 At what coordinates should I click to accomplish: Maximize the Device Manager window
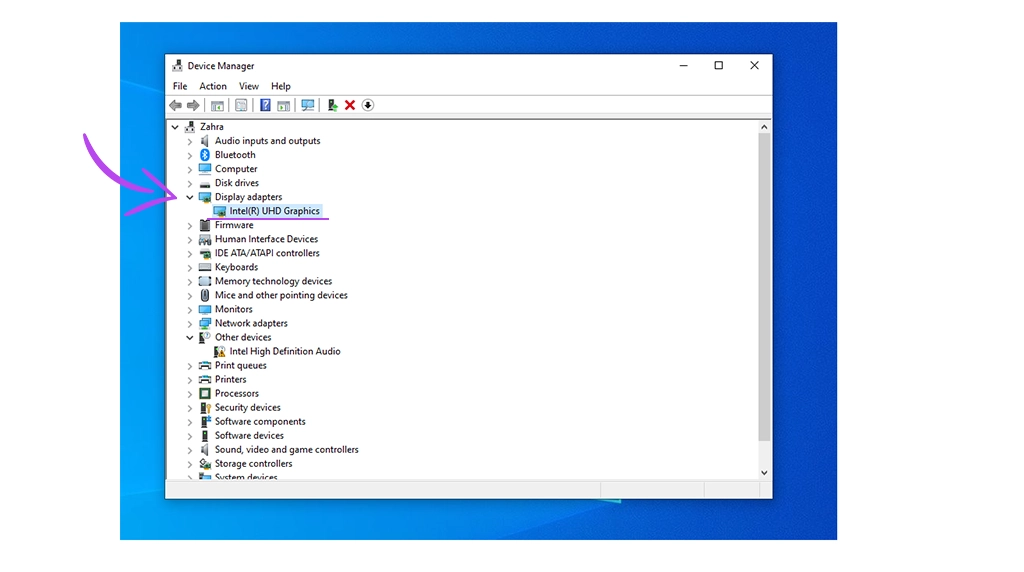718,66
